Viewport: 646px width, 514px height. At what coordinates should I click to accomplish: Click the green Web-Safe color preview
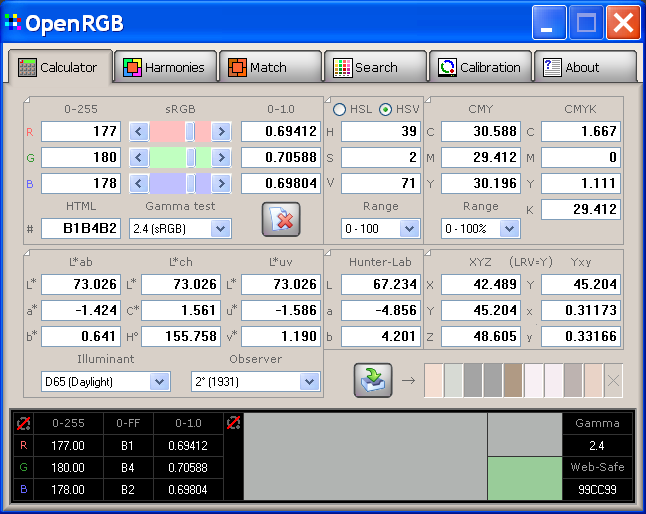point(525,478)
